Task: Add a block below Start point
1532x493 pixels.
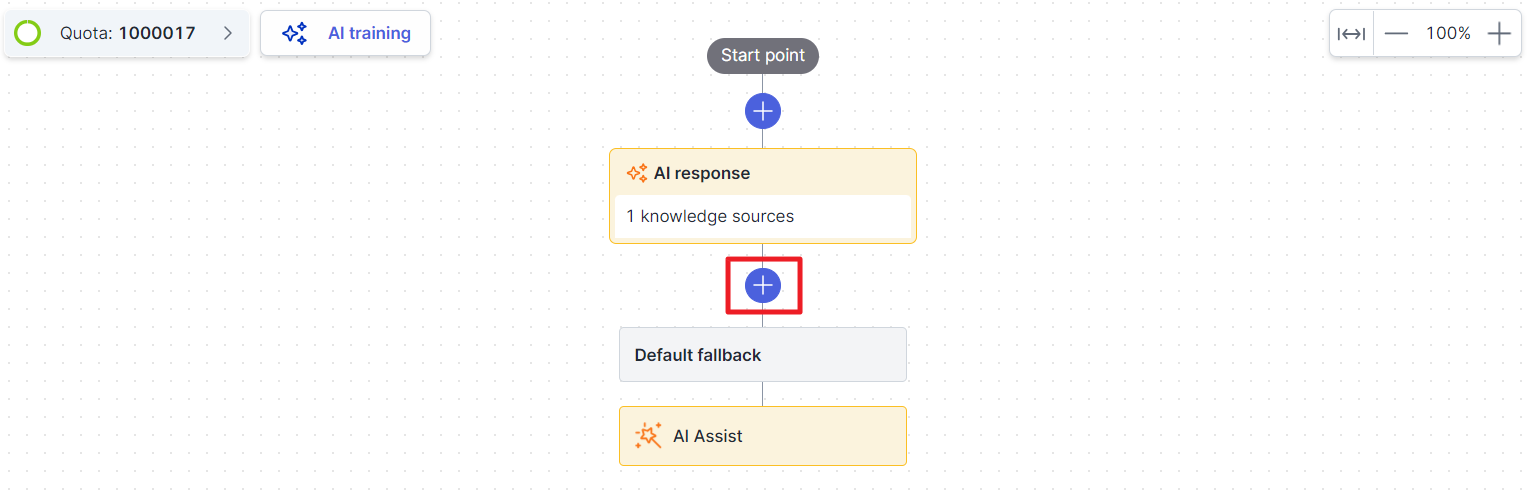Action: [x=762, y=111]
